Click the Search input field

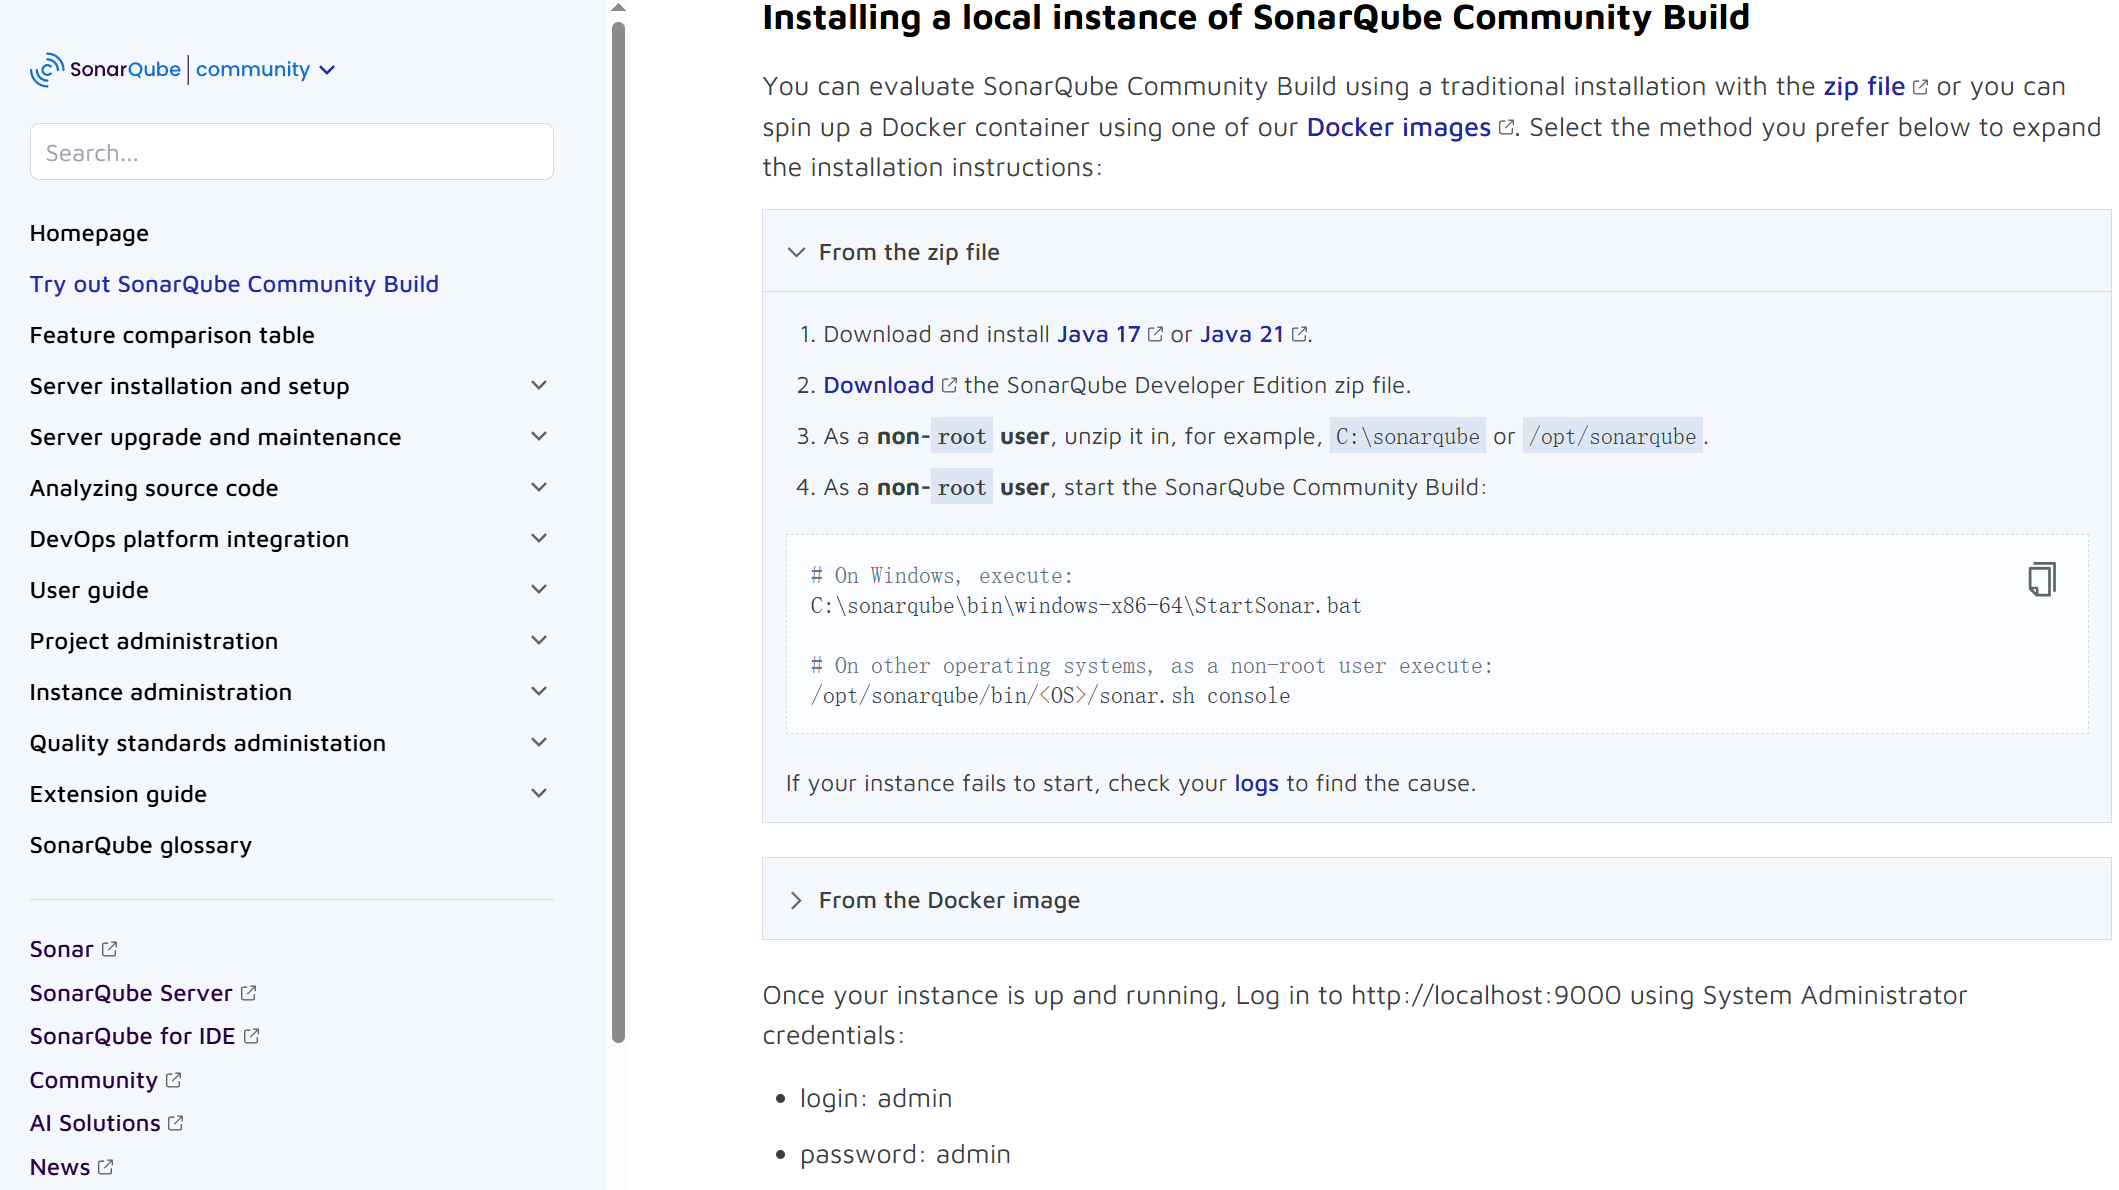[x=292, y=152]
